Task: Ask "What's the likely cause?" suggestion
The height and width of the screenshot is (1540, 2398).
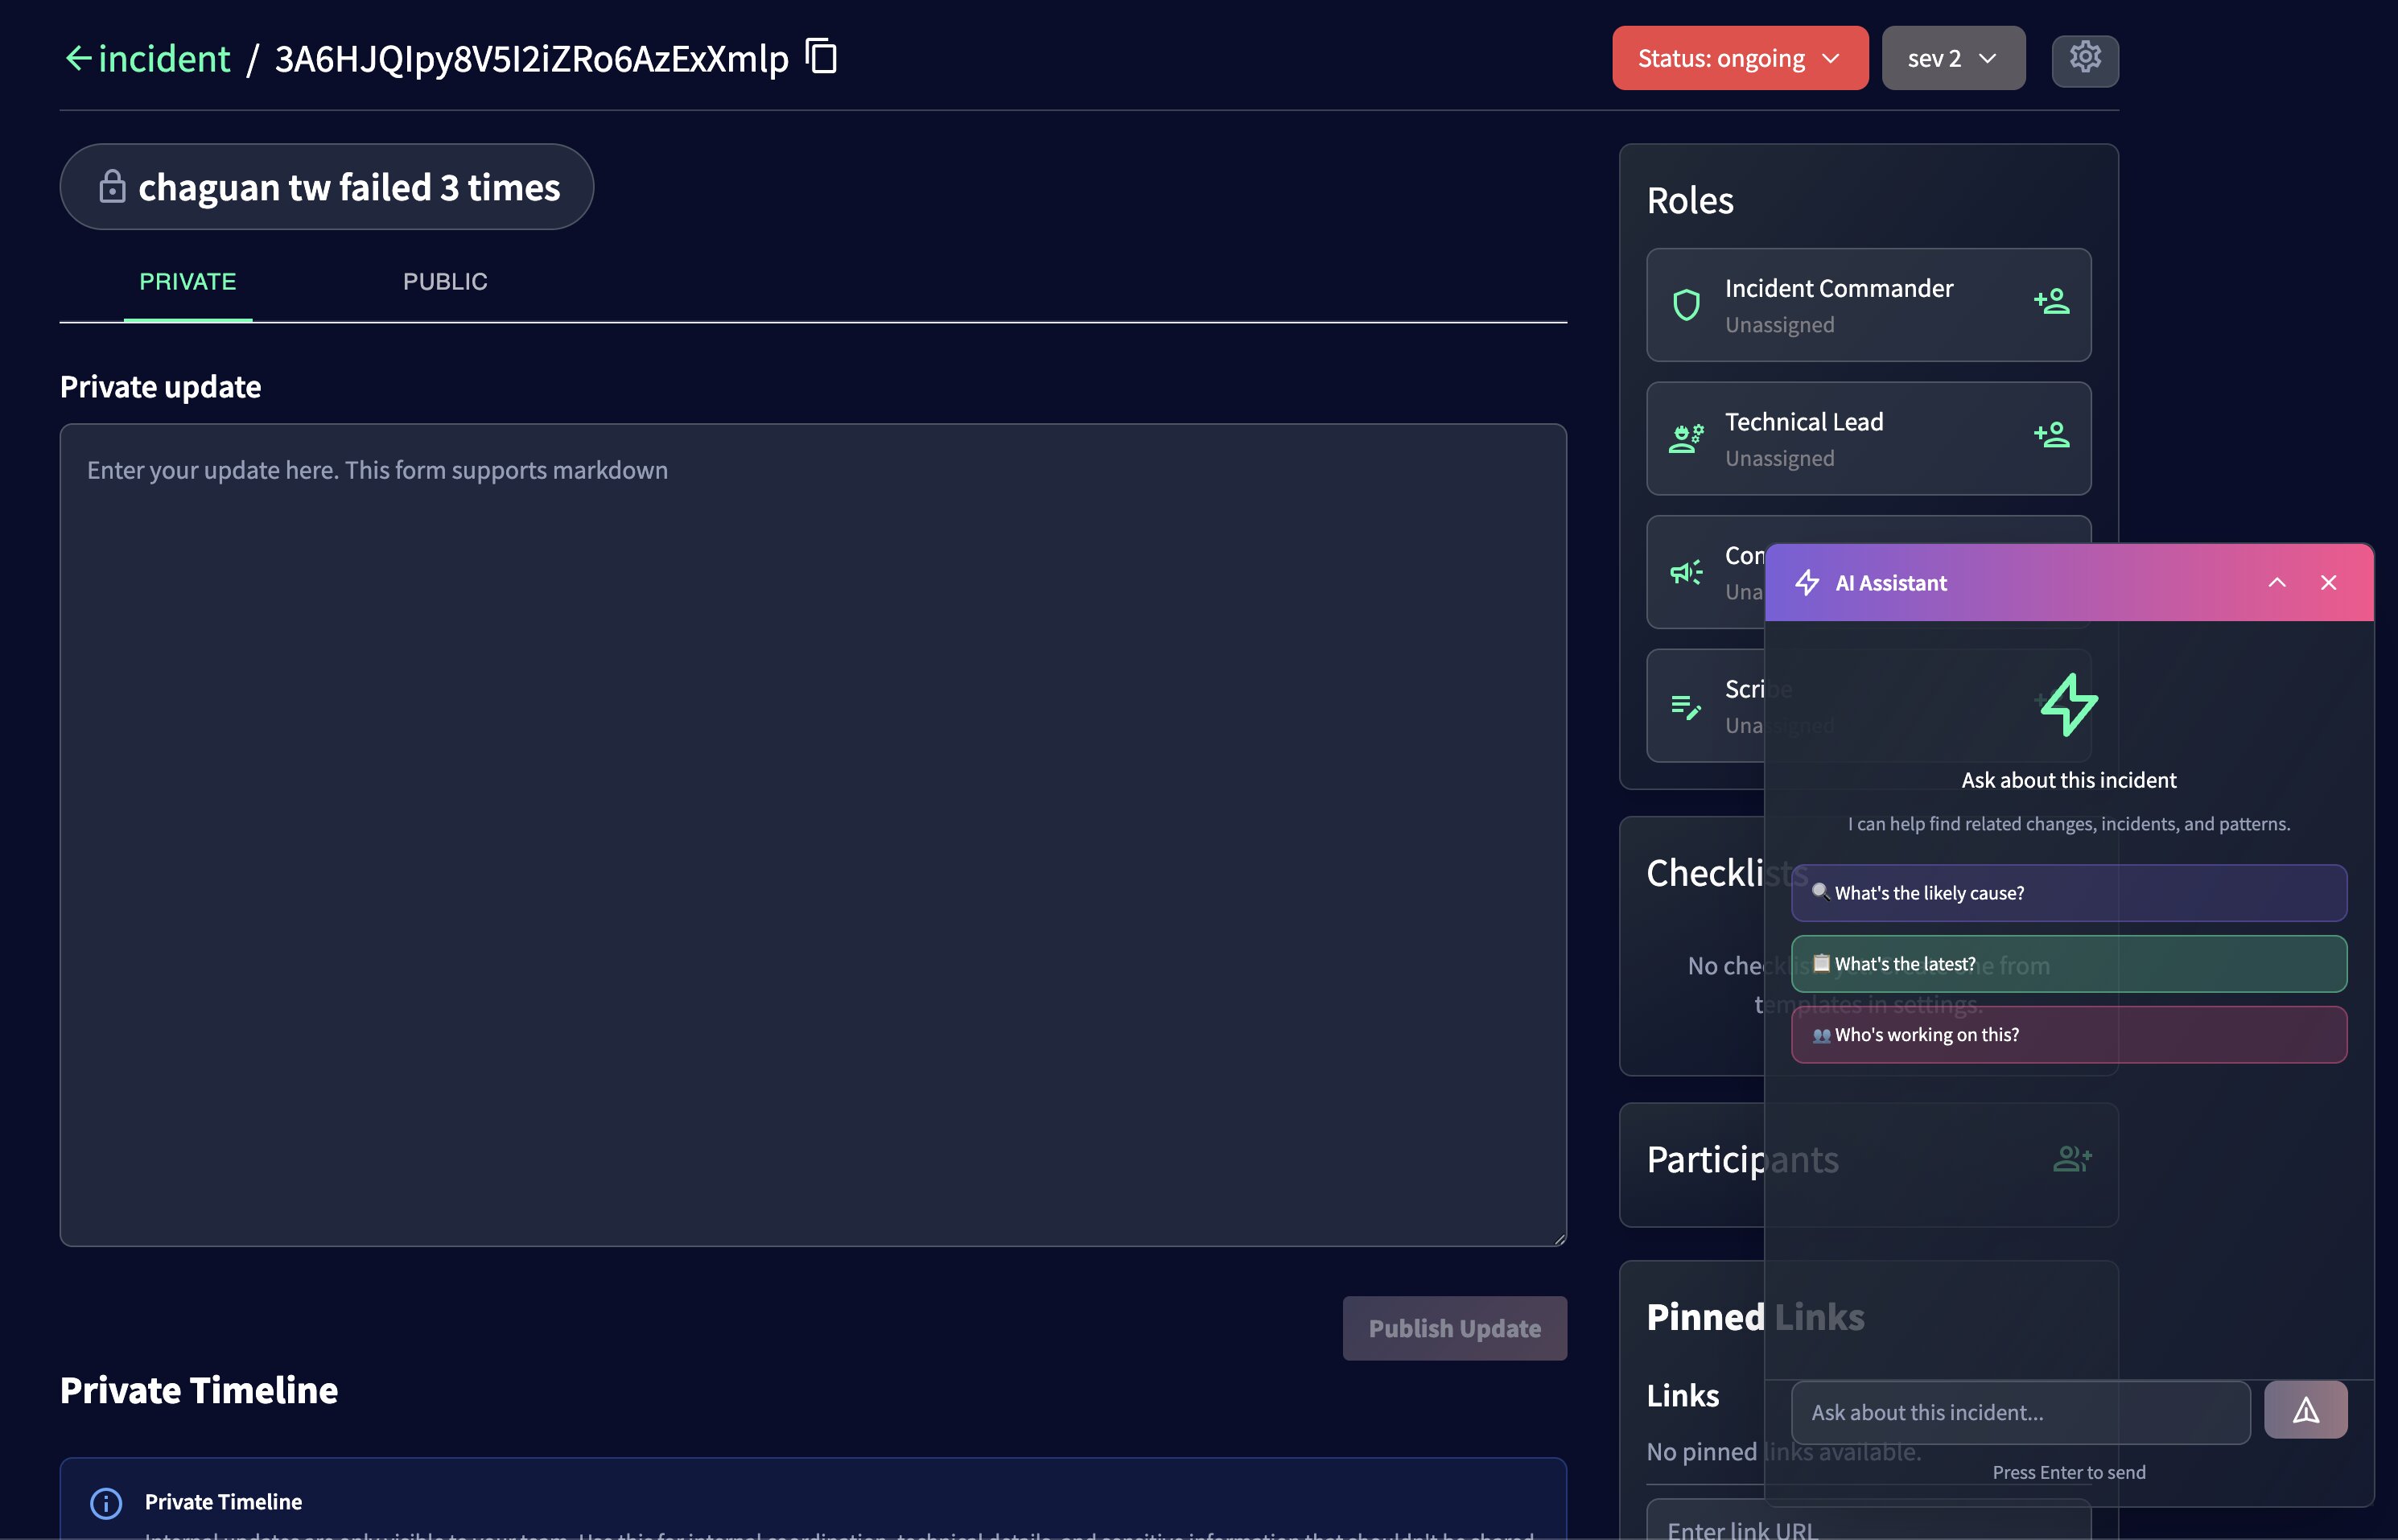Action: click(x=2068, y=892)
